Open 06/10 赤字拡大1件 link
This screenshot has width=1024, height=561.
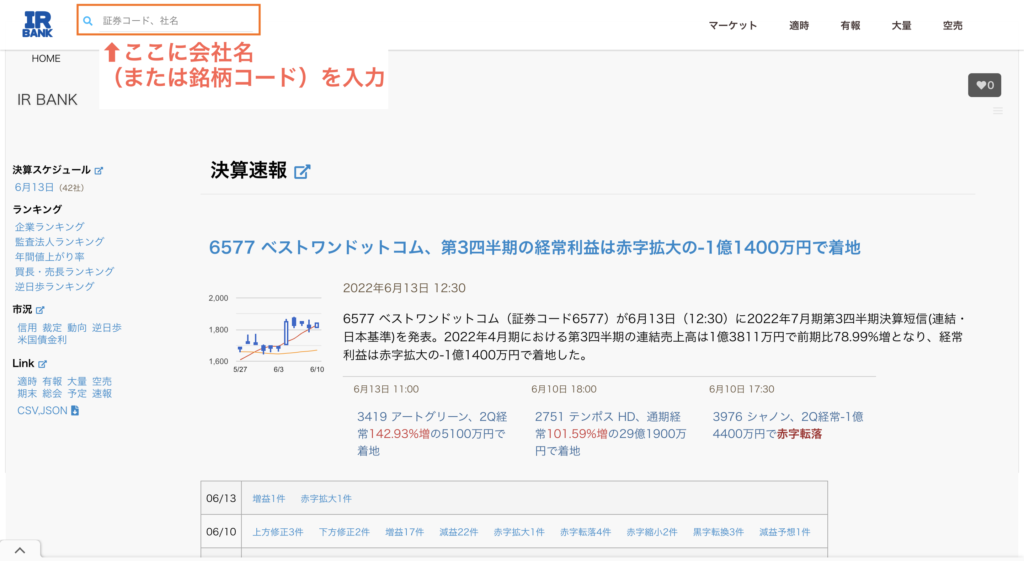519,532
